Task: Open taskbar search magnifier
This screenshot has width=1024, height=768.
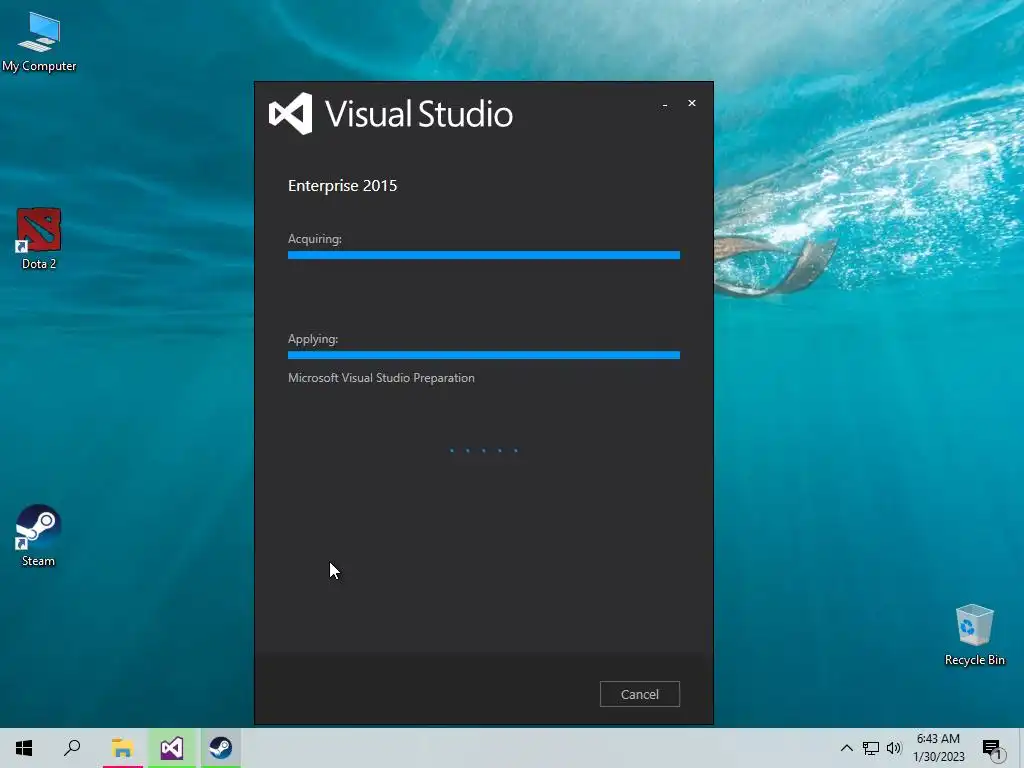Action: pyautogui.click(x=72, y=748)
